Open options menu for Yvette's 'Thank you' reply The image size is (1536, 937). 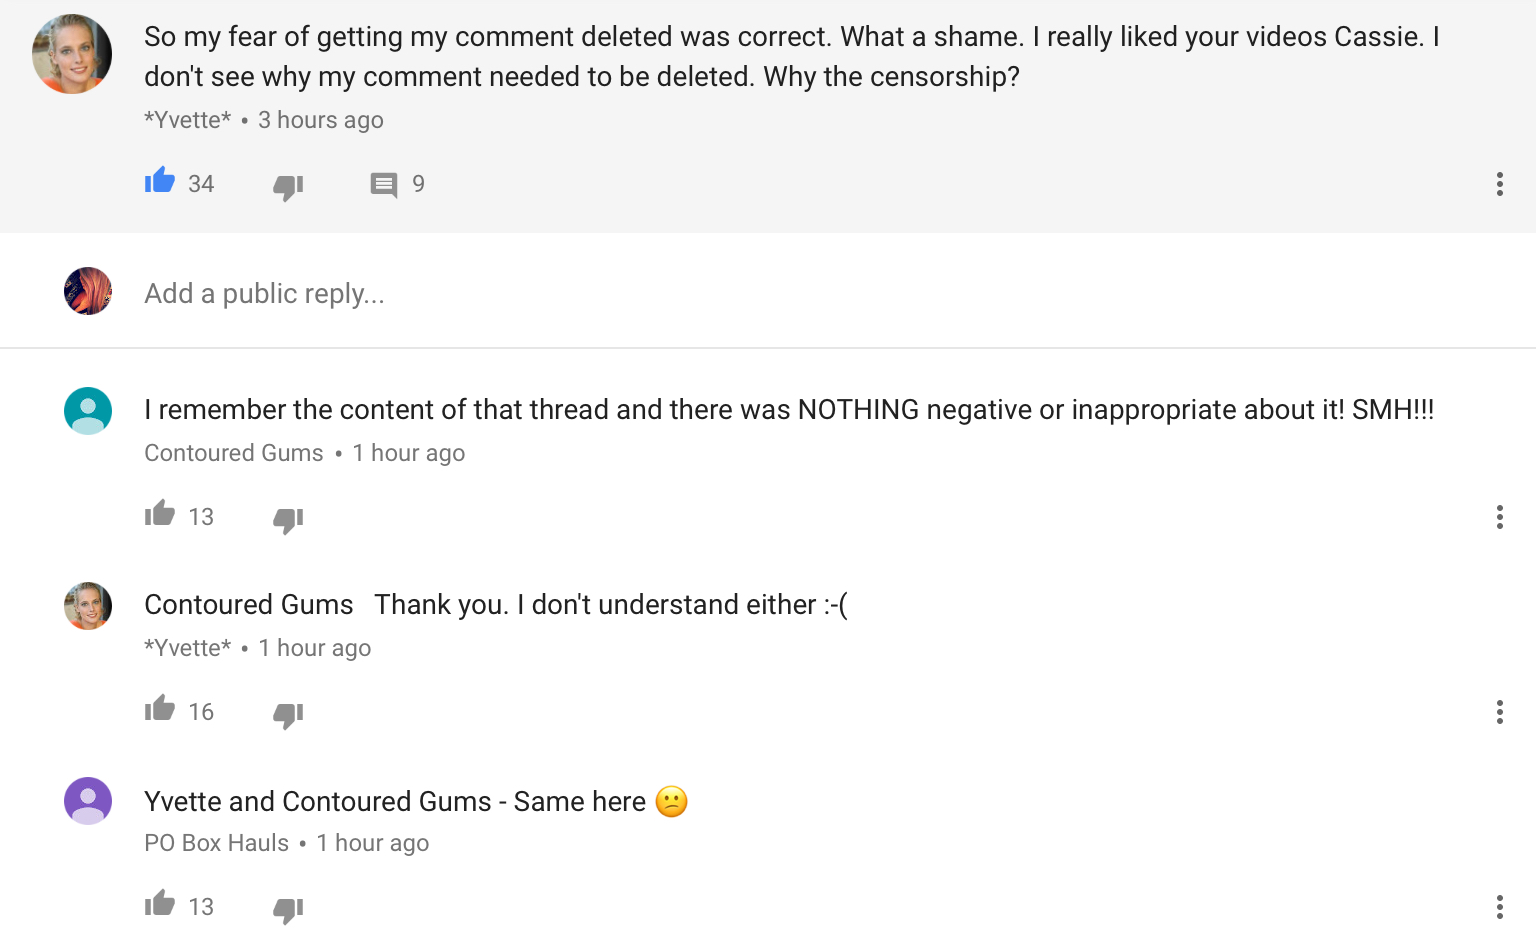coord(1499,712)
